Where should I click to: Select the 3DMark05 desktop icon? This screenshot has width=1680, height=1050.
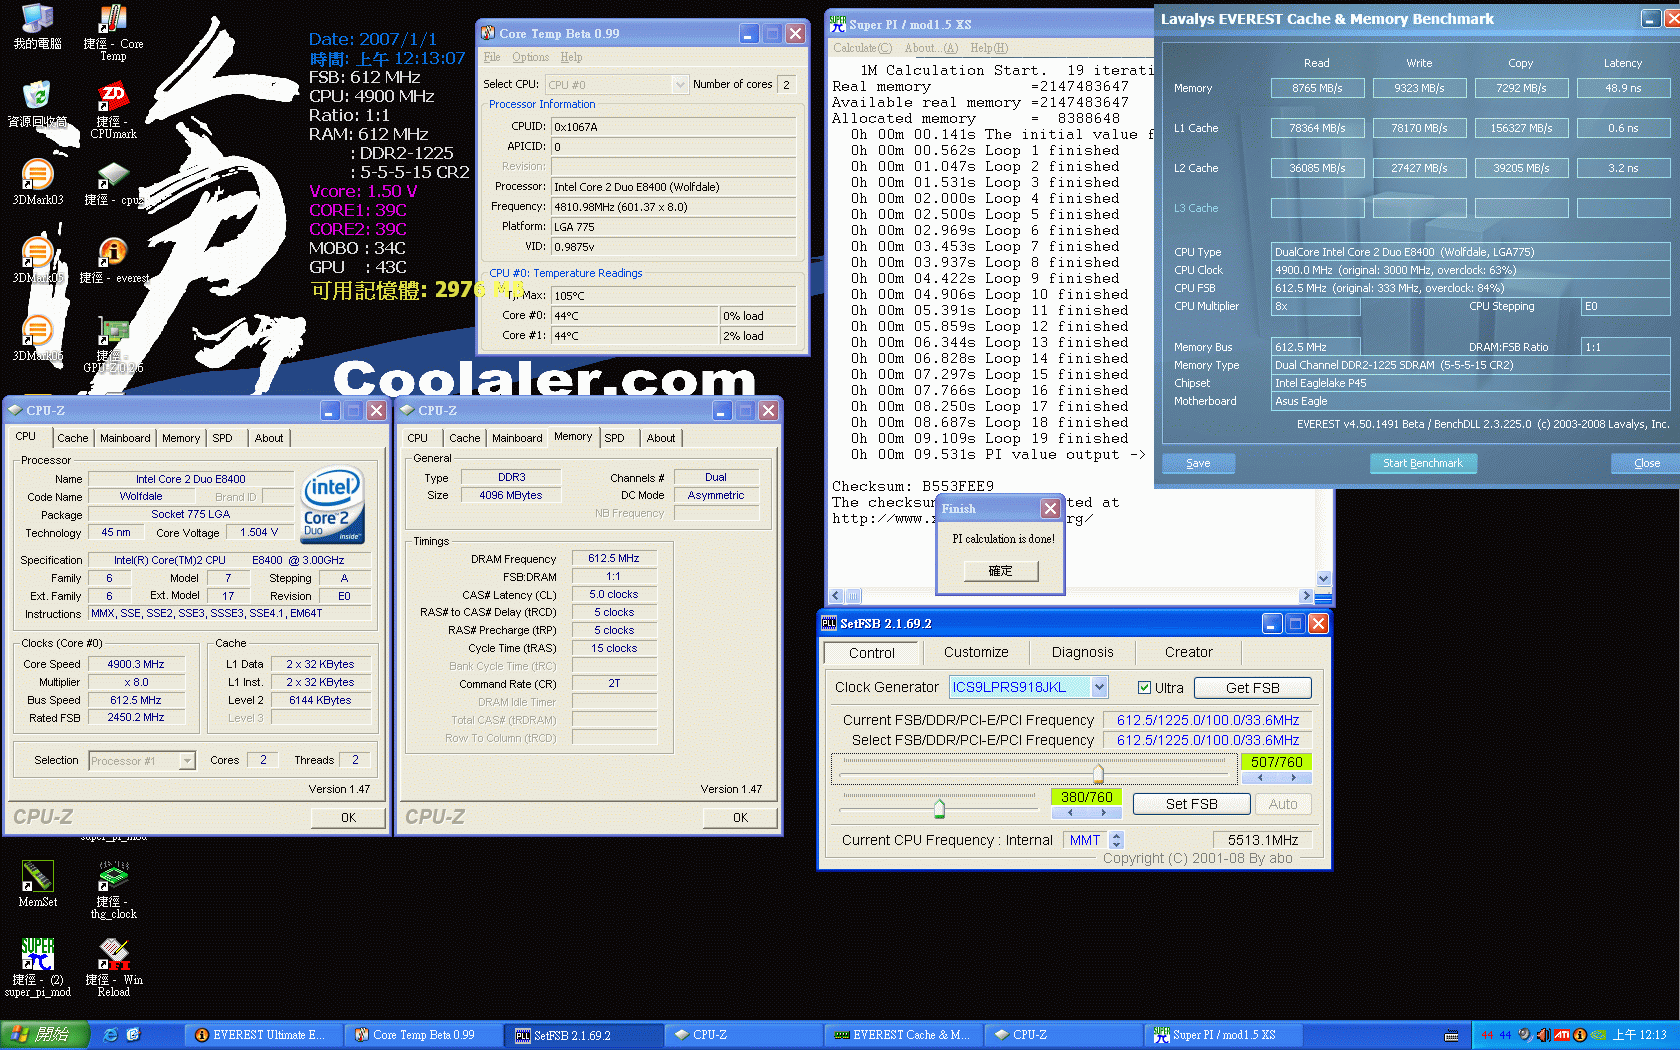tap(37, 260)
